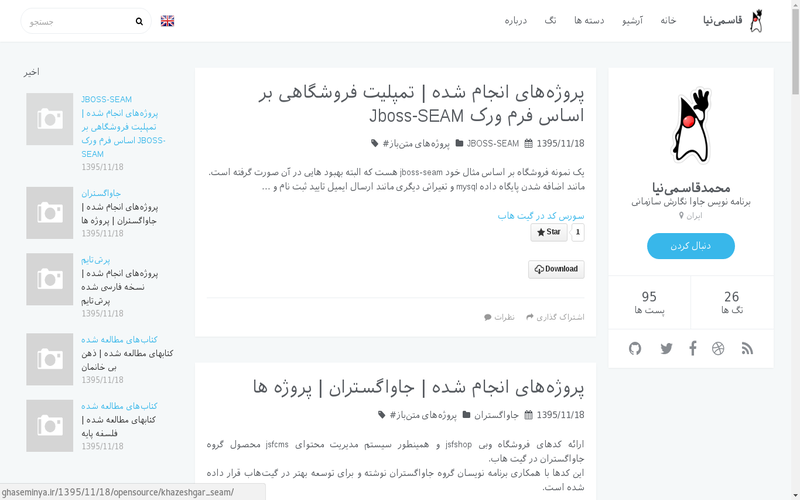This screenshot has width=800, height=500.
Task: Open the درباره menu item
Action: point(516,21)
